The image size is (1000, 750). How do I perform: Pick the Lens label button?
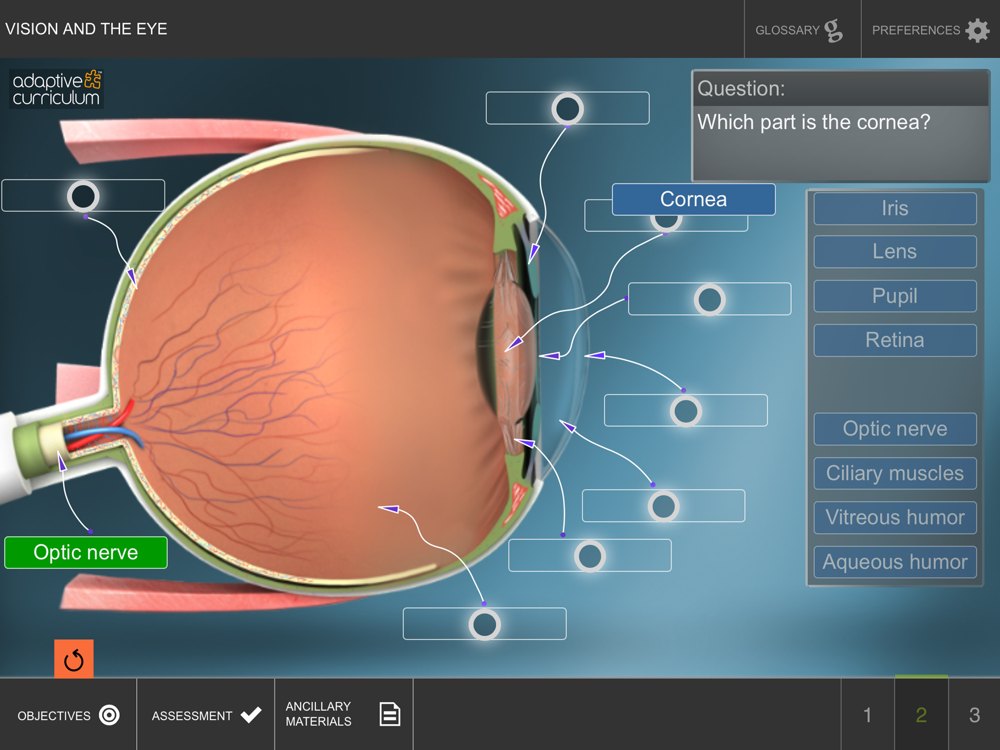click(895, 252)
